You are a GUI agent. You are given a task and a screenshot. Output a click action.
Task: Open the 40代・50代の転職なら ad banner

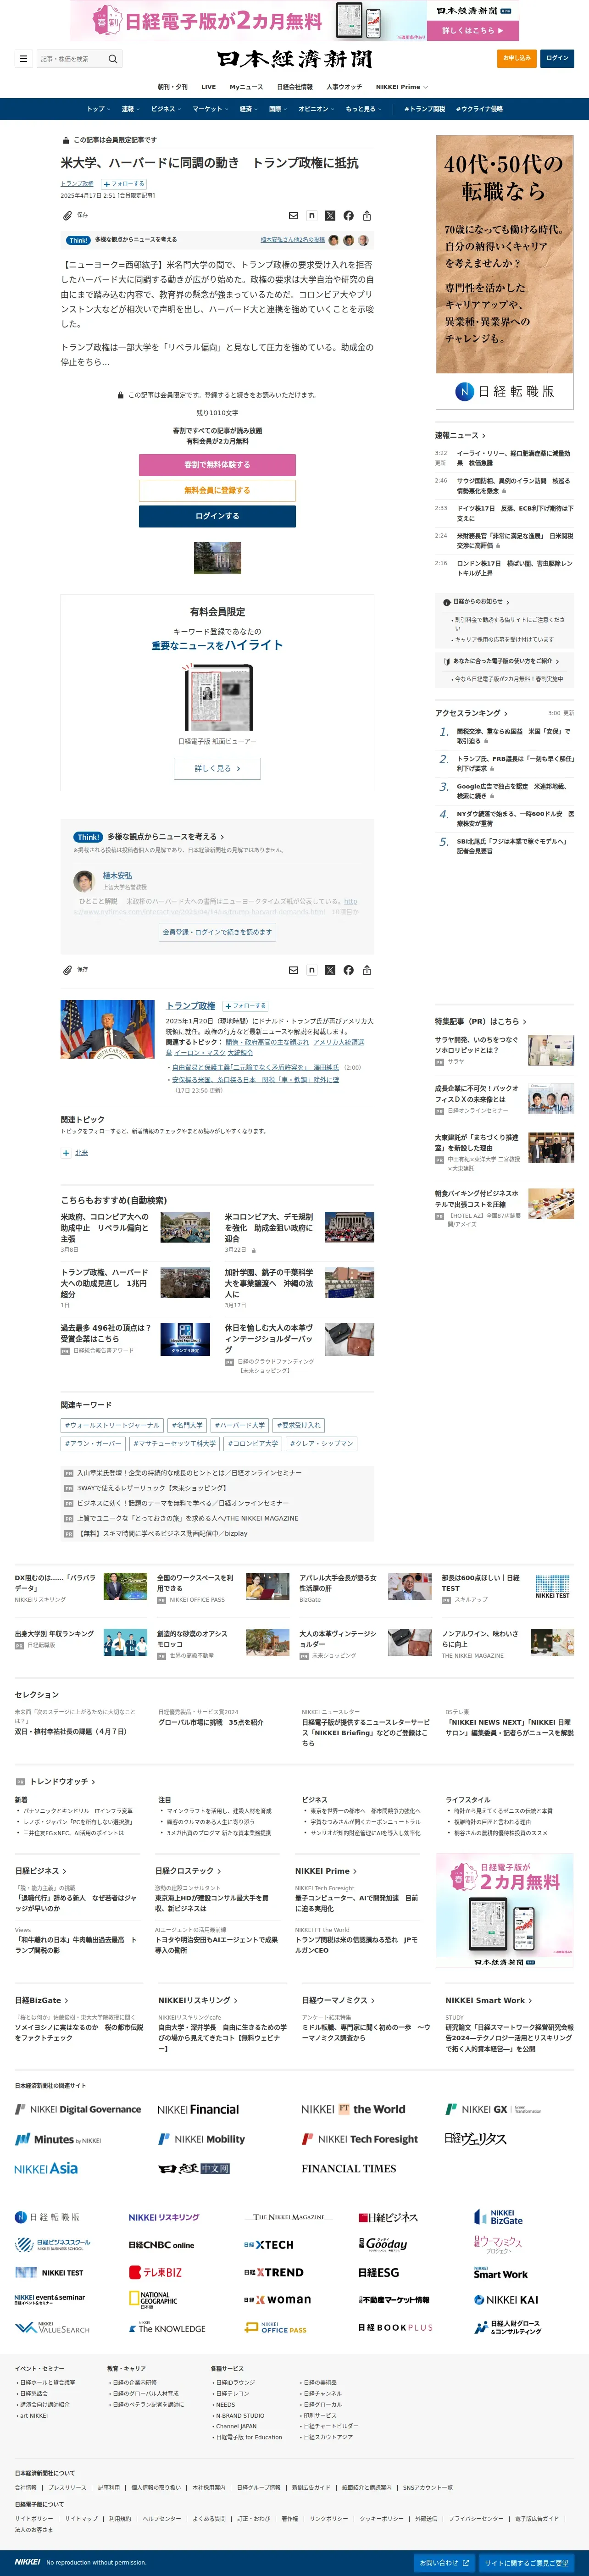(504, 272)
